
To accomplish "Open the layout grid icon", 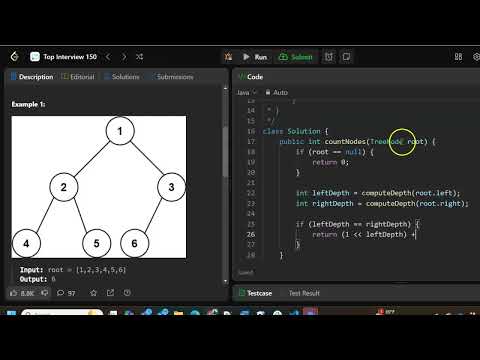I will point(458,57).
